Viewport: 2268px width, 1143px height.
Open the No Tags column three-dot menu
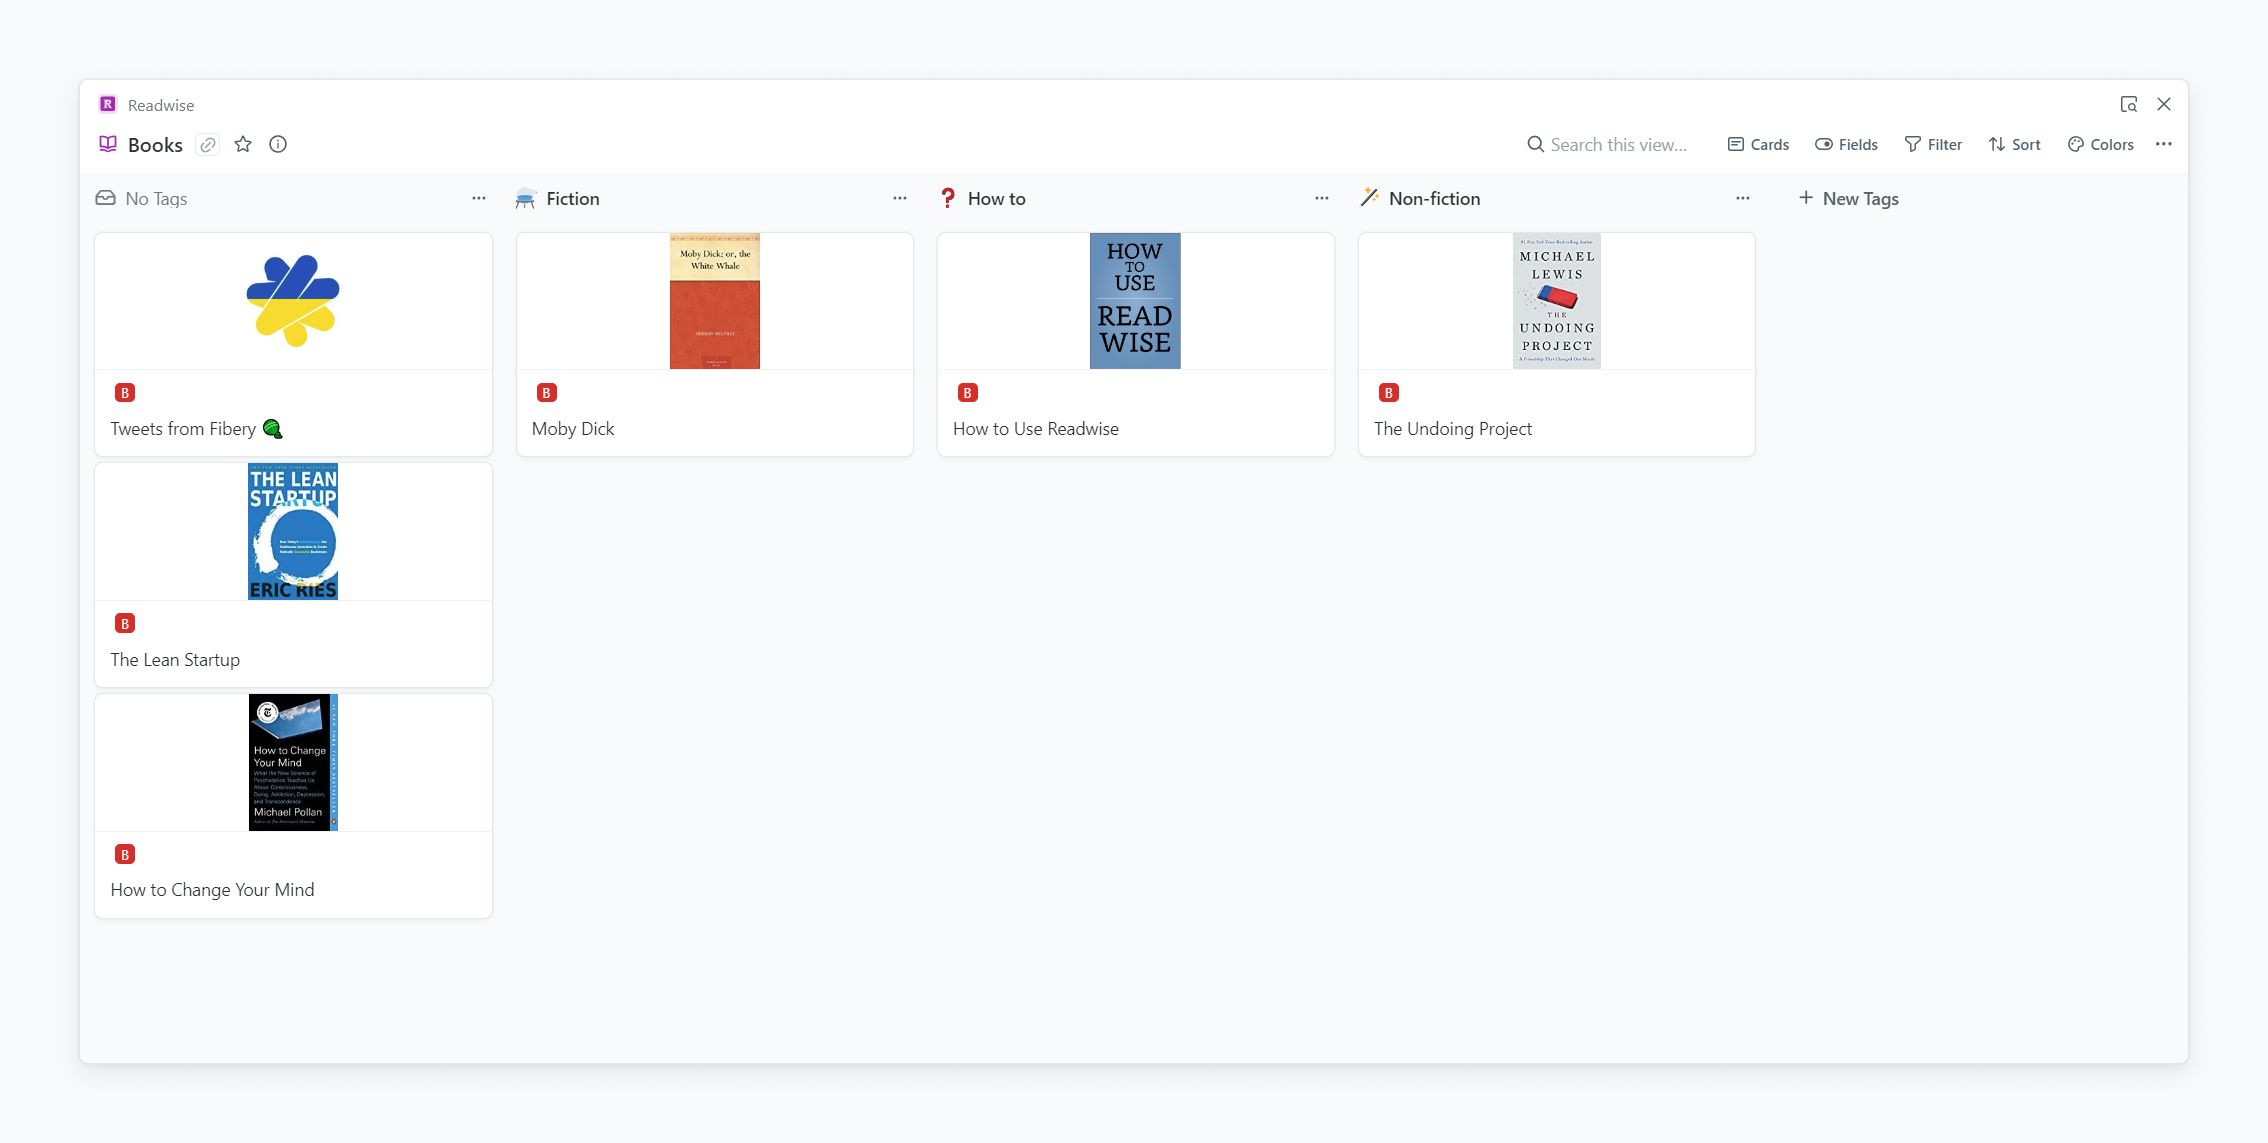point(479,199)
